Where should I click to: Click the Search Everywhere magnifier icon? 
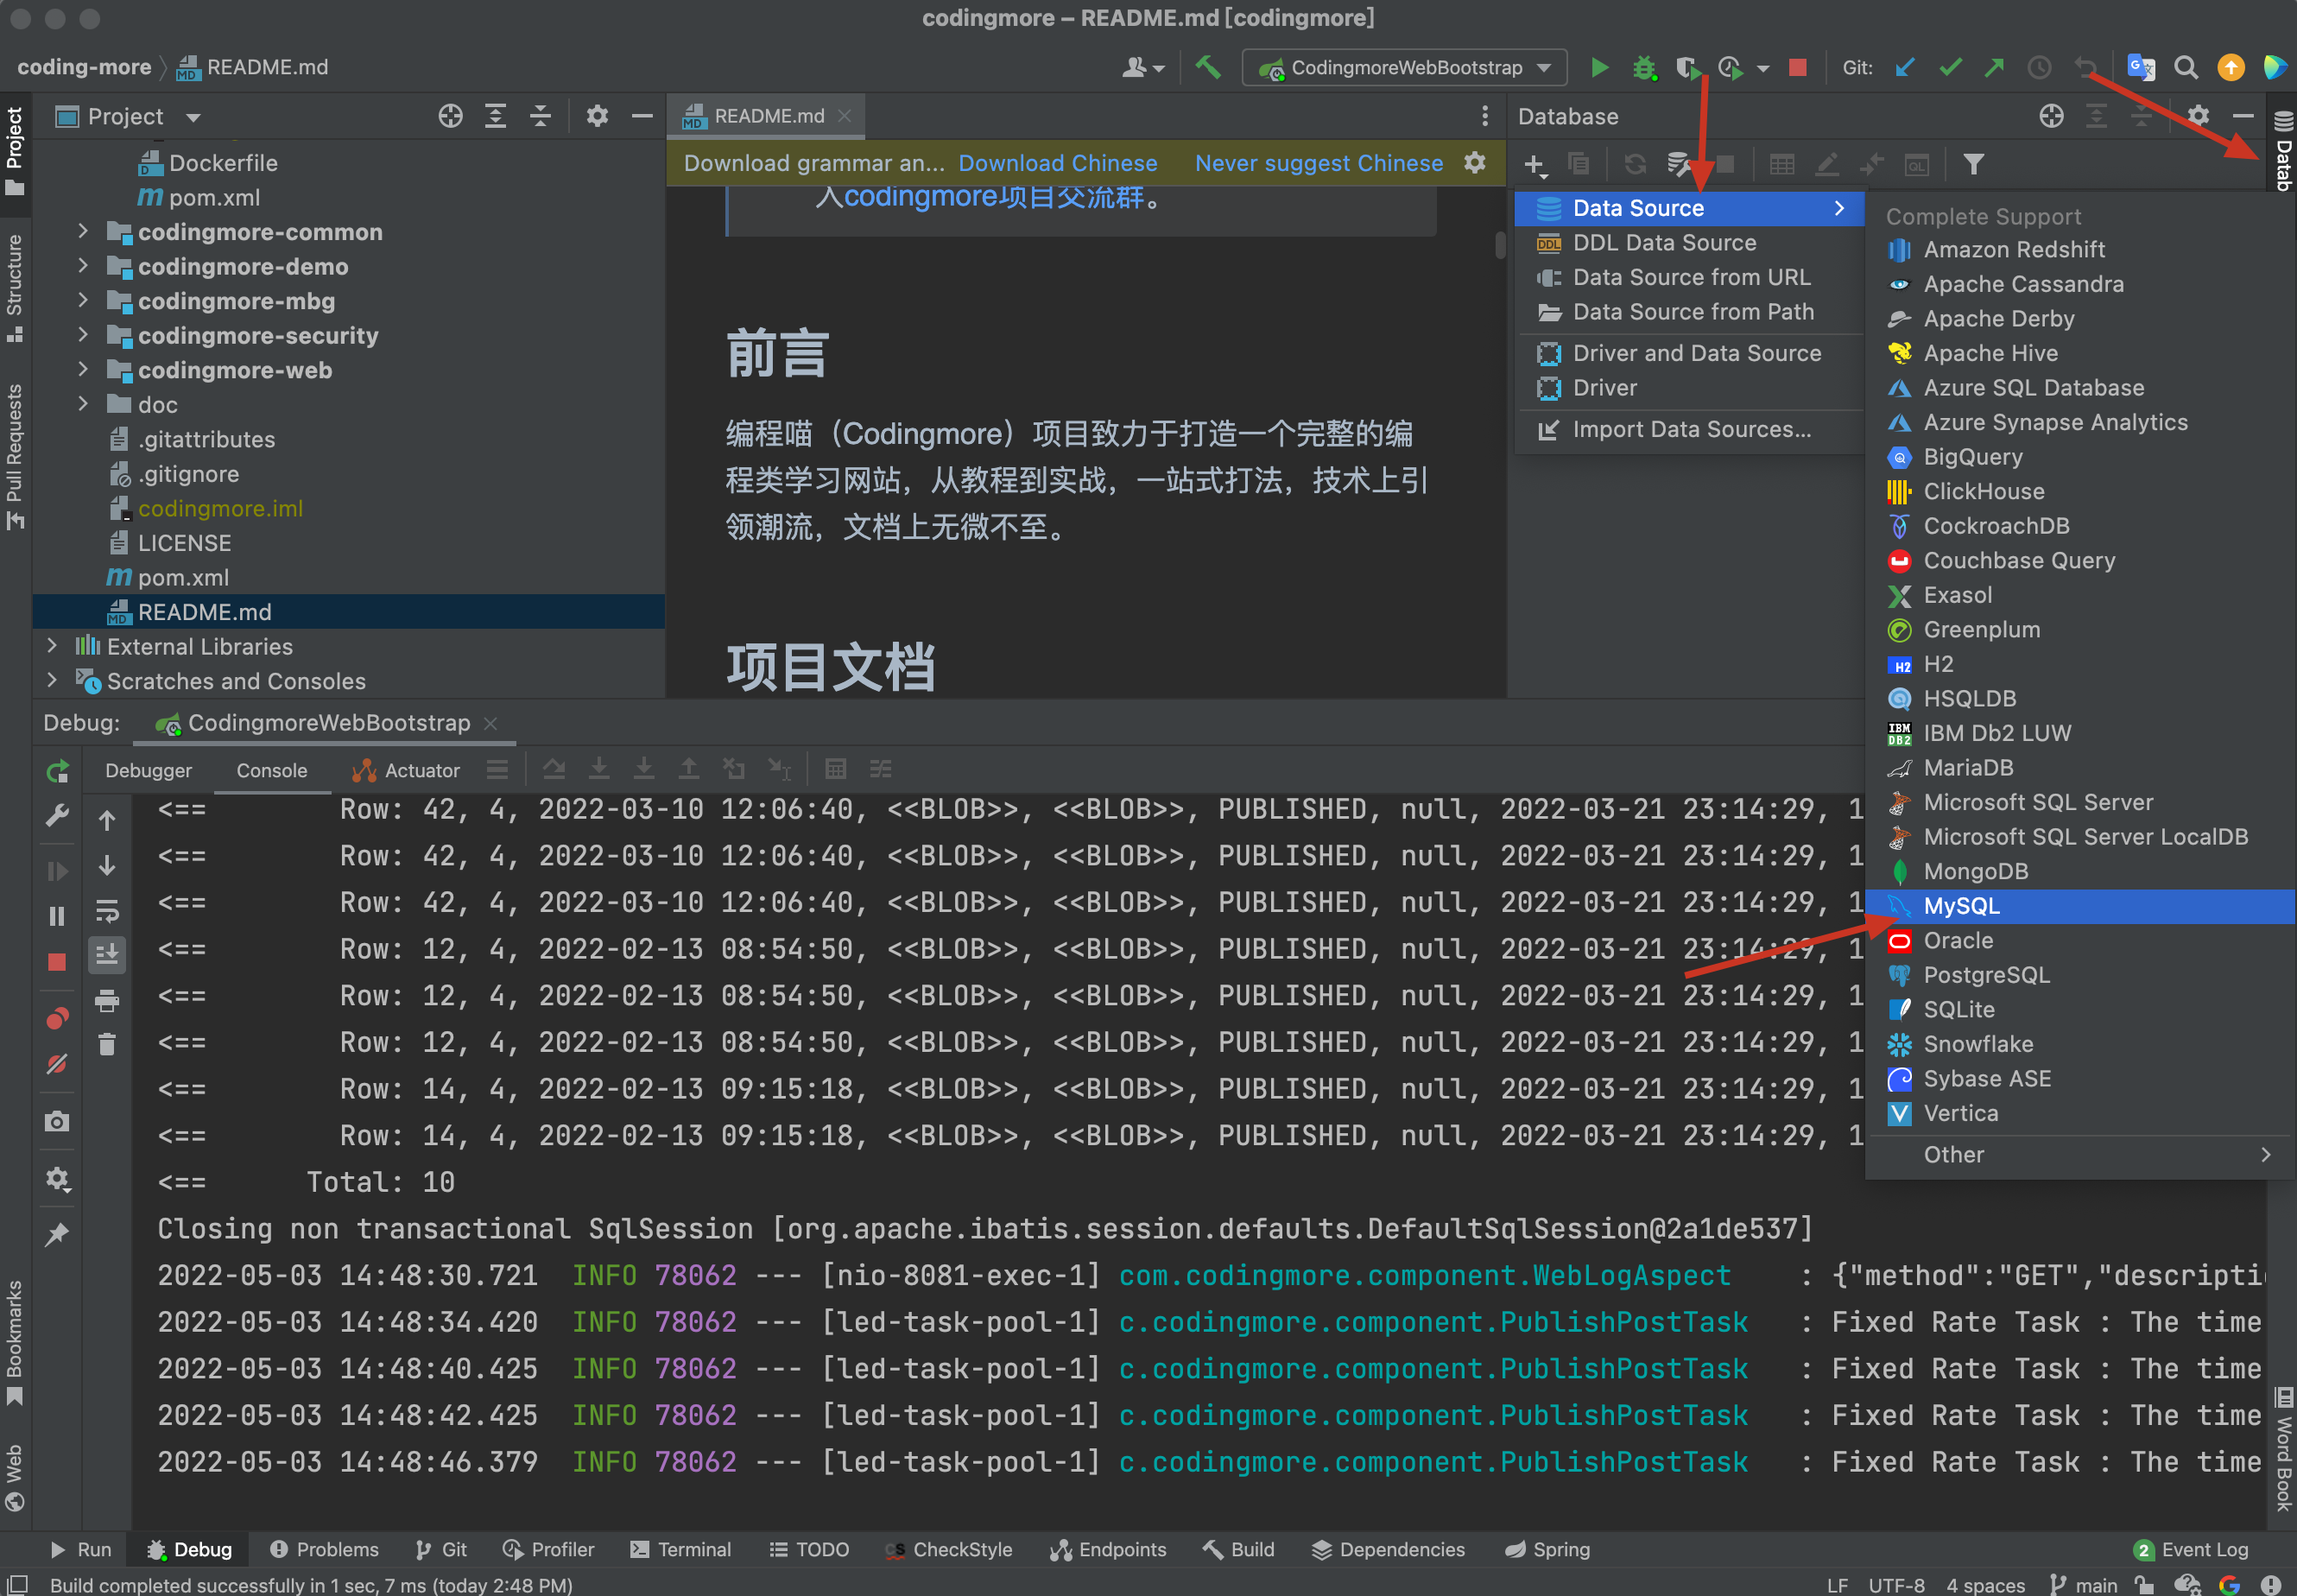pos(2186,67)
